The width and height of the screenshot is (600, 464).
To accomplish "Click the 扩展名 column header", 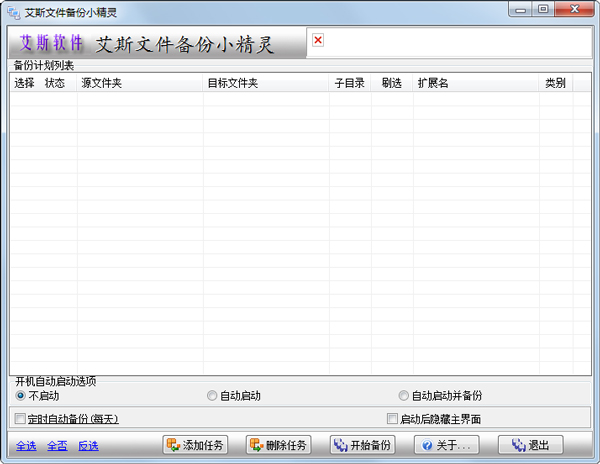I will point(476,84).
